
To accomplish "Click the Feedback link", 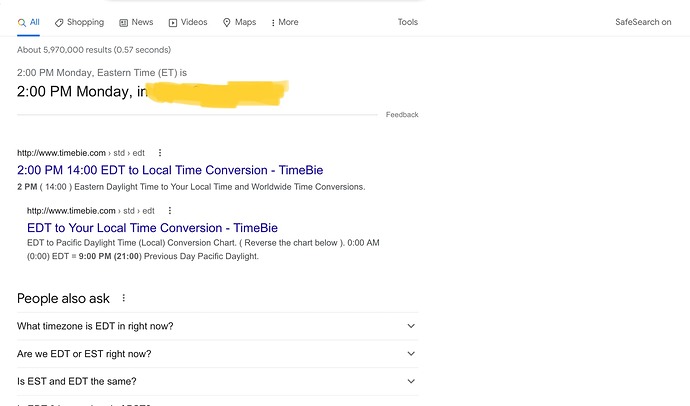I will (402, 115).
